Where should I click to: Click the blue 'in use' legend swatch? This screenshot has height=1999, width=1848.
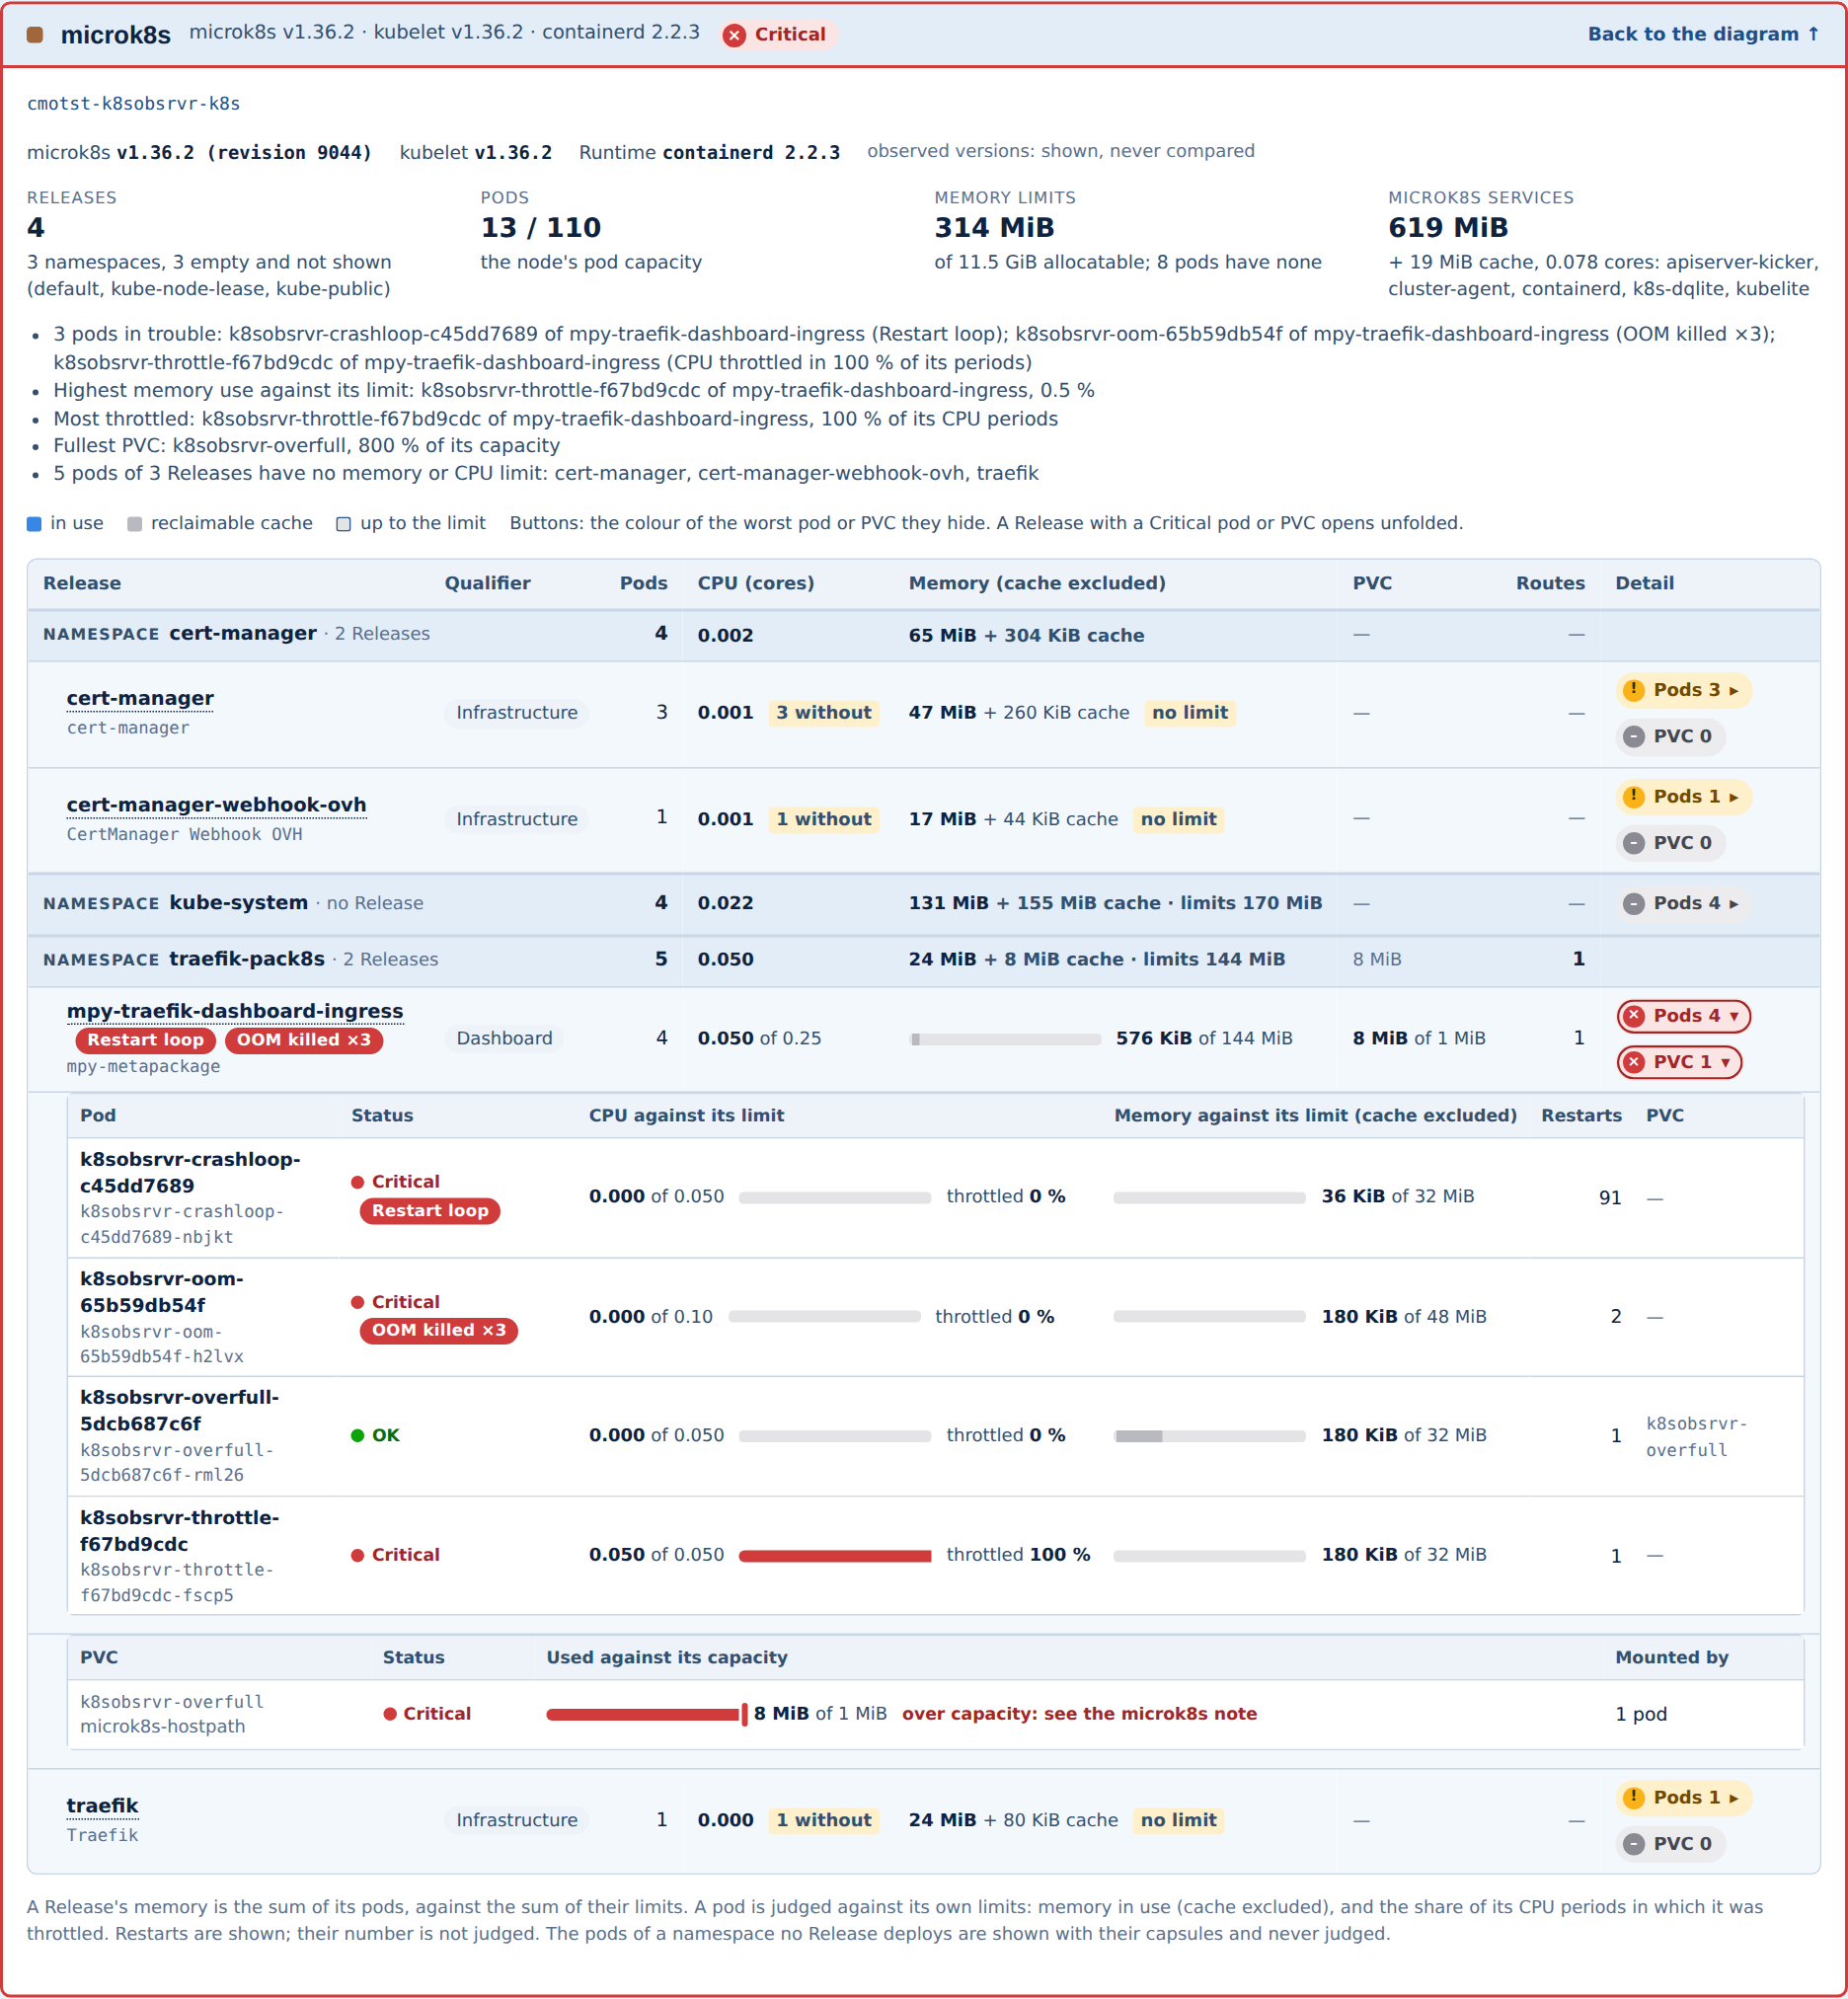(x=34, y=524)
